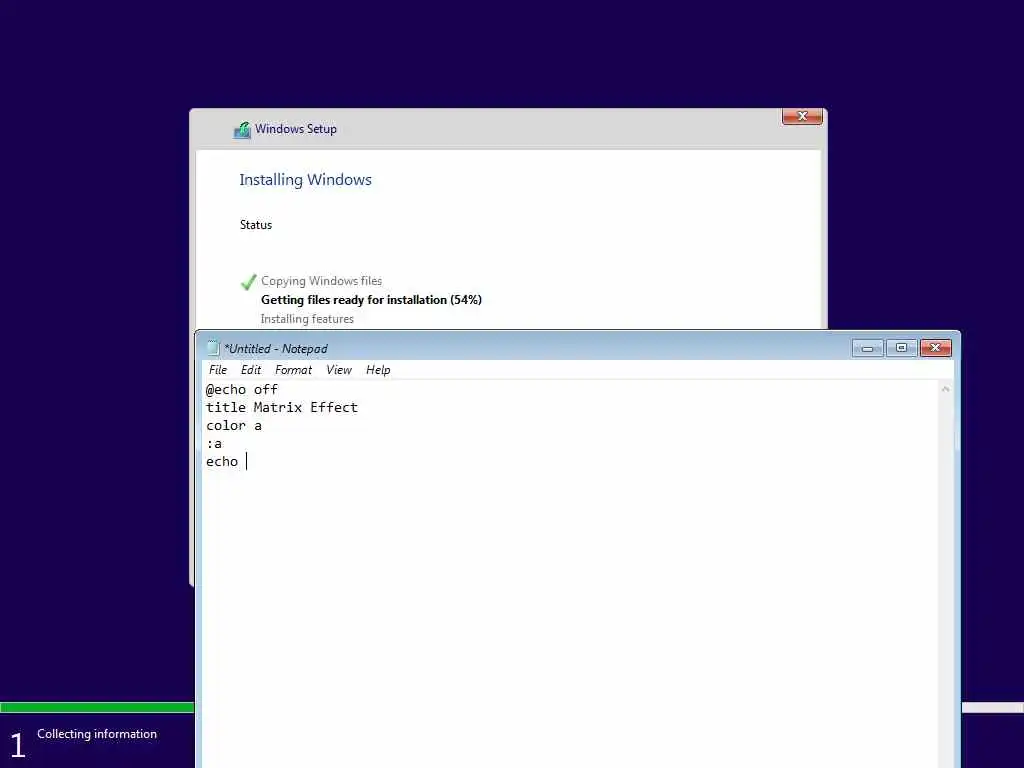Click 'Collecting information' step label
1024x768 pixels.
[97, 734]
